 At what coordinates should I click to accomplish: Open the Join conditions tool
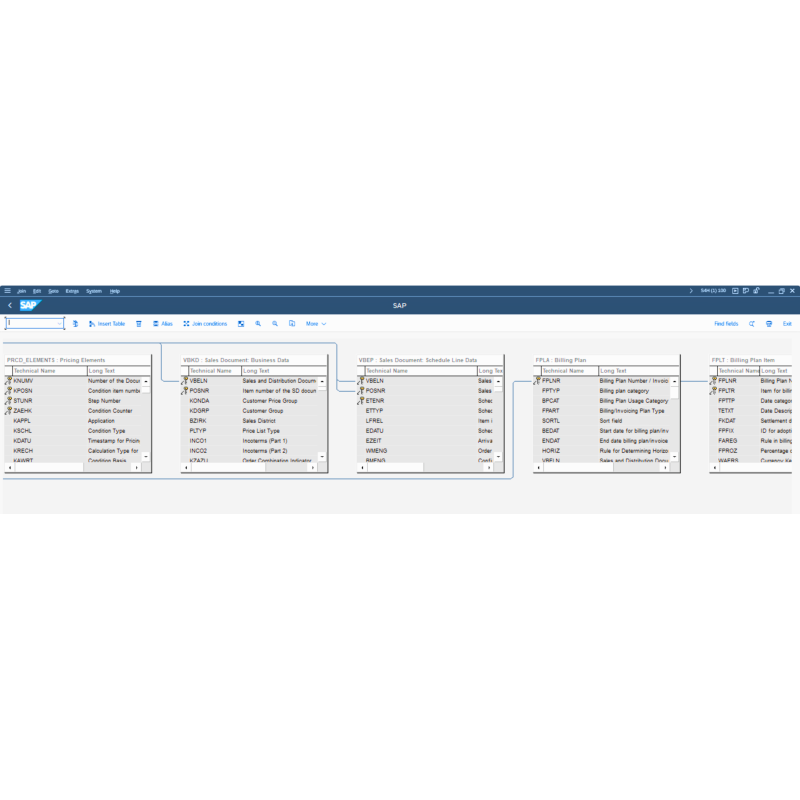click(x=203, y=324)
